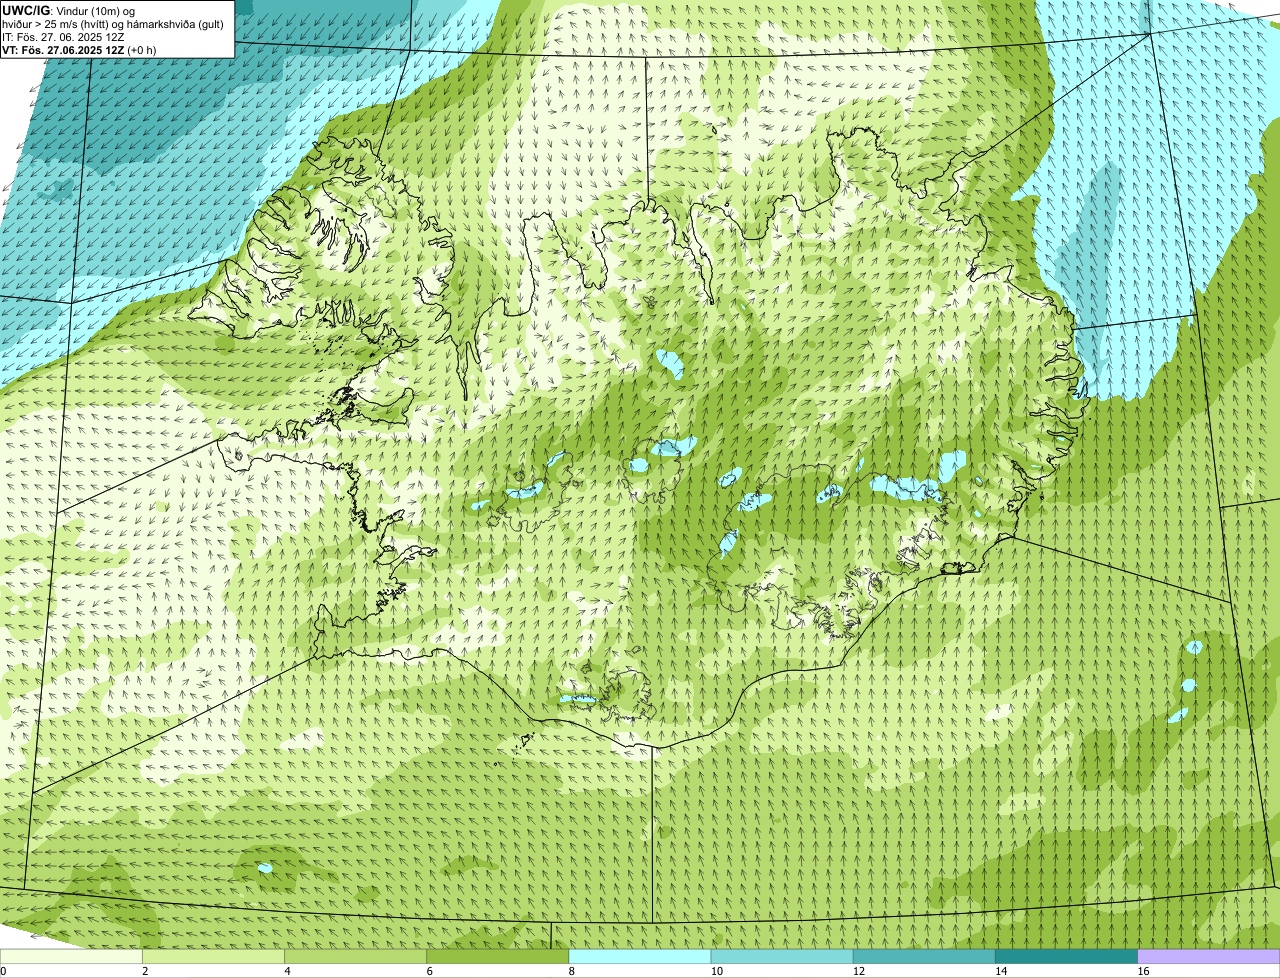Click the 12–14 m/s teal legend swatch
The width and height of the screenshot is (1280, 978).
(924, 957)
